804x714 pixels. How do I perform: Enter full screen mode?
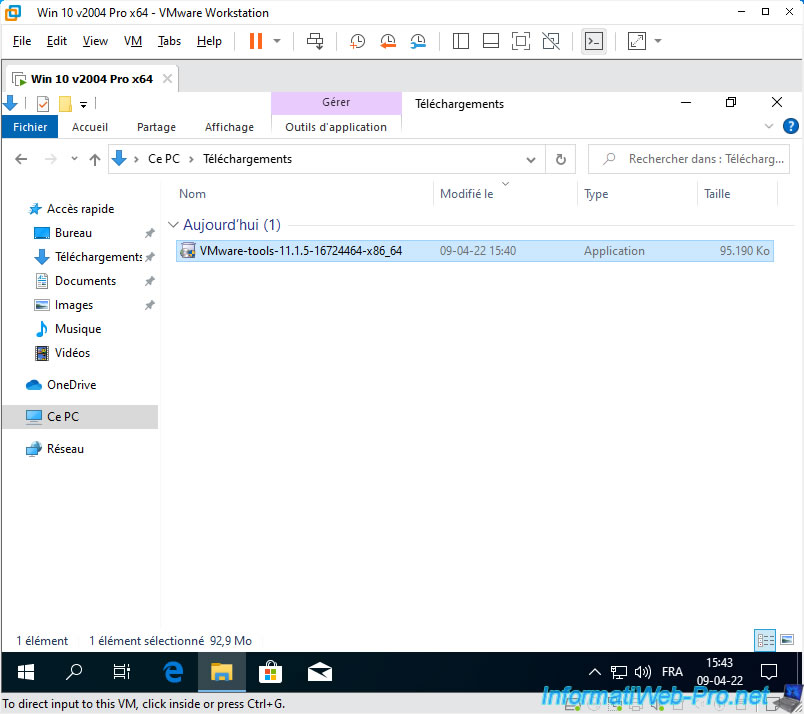coord(521,41)
